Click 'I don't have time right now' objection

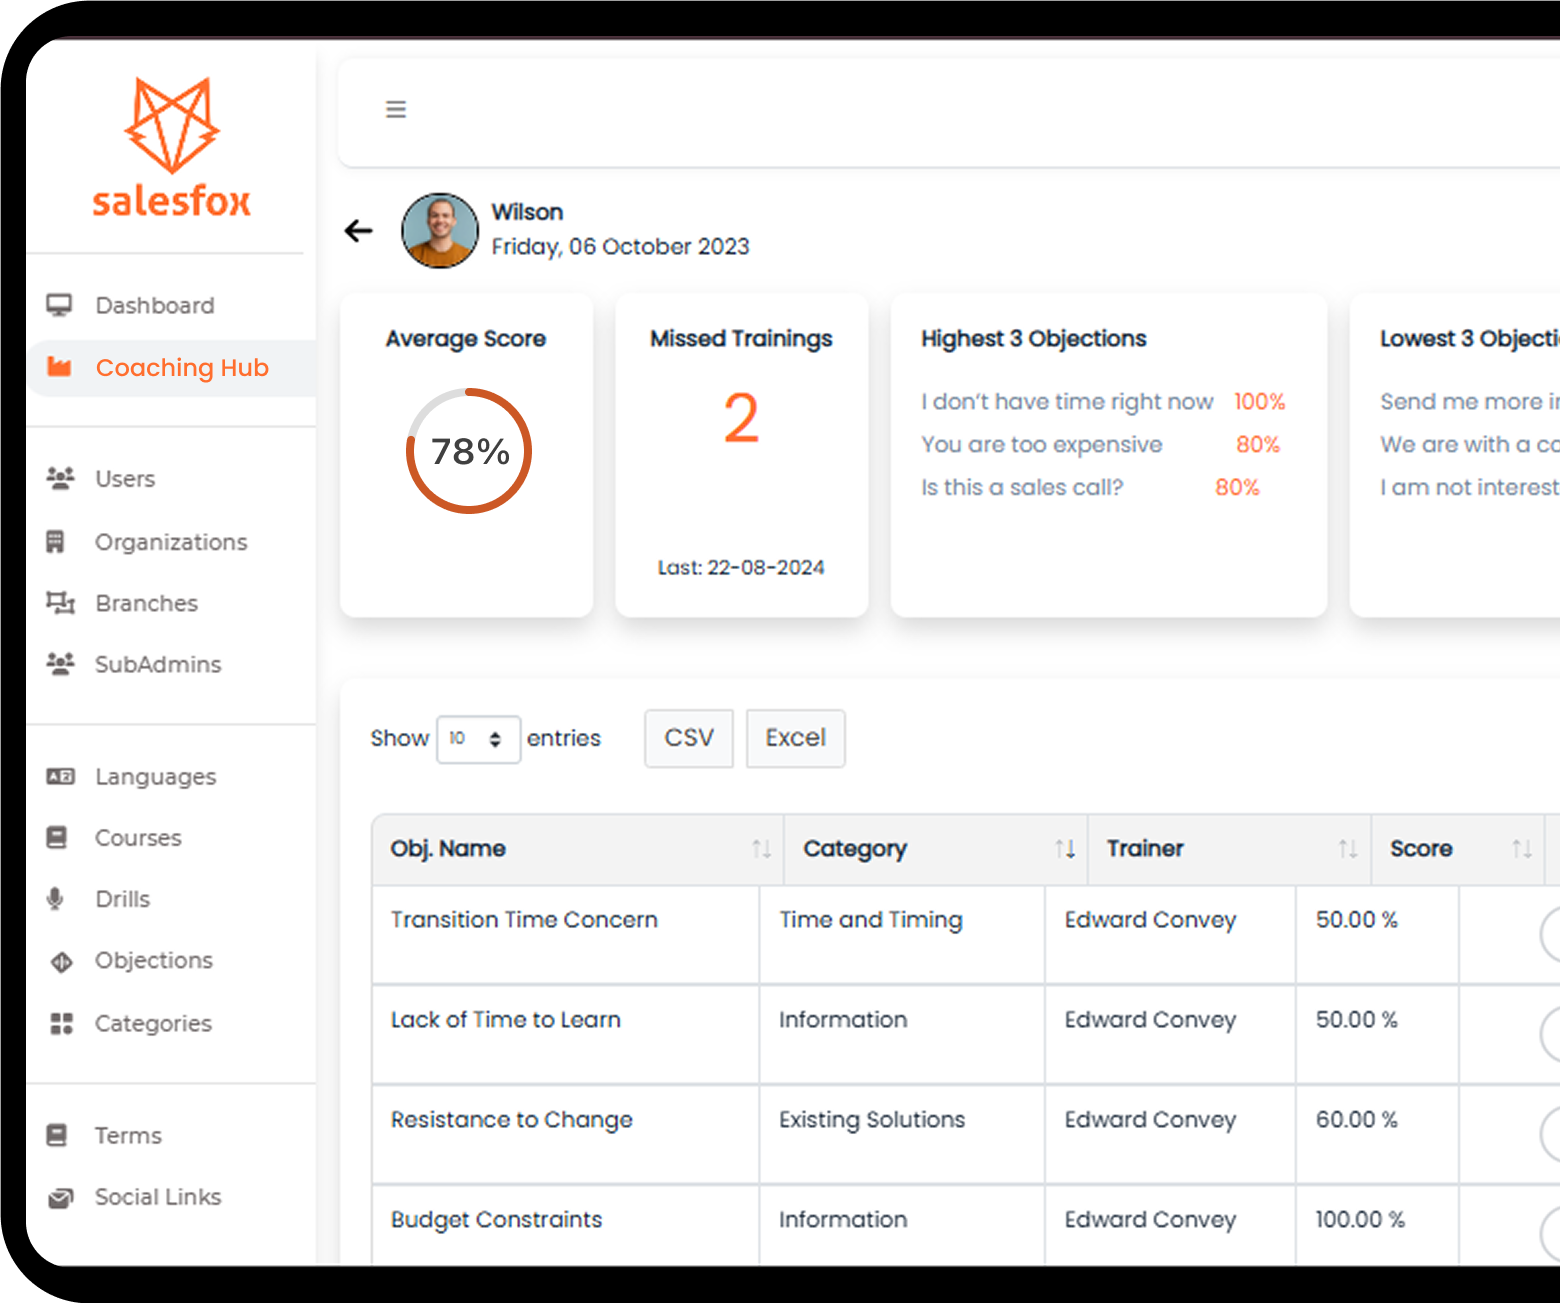[x=1067, y=401]
